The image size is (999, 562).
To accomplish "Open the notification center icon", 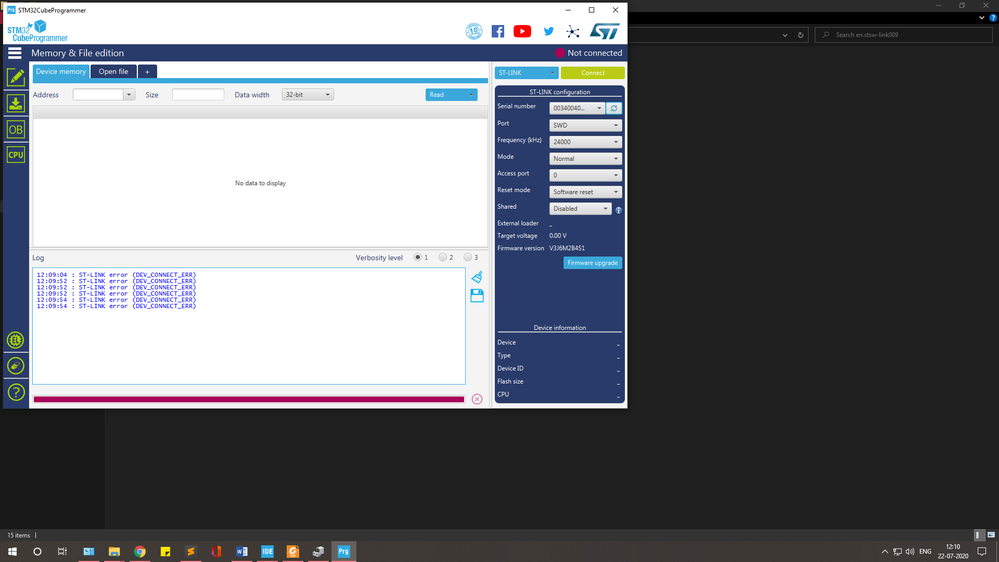I will (x=982, y=552).
